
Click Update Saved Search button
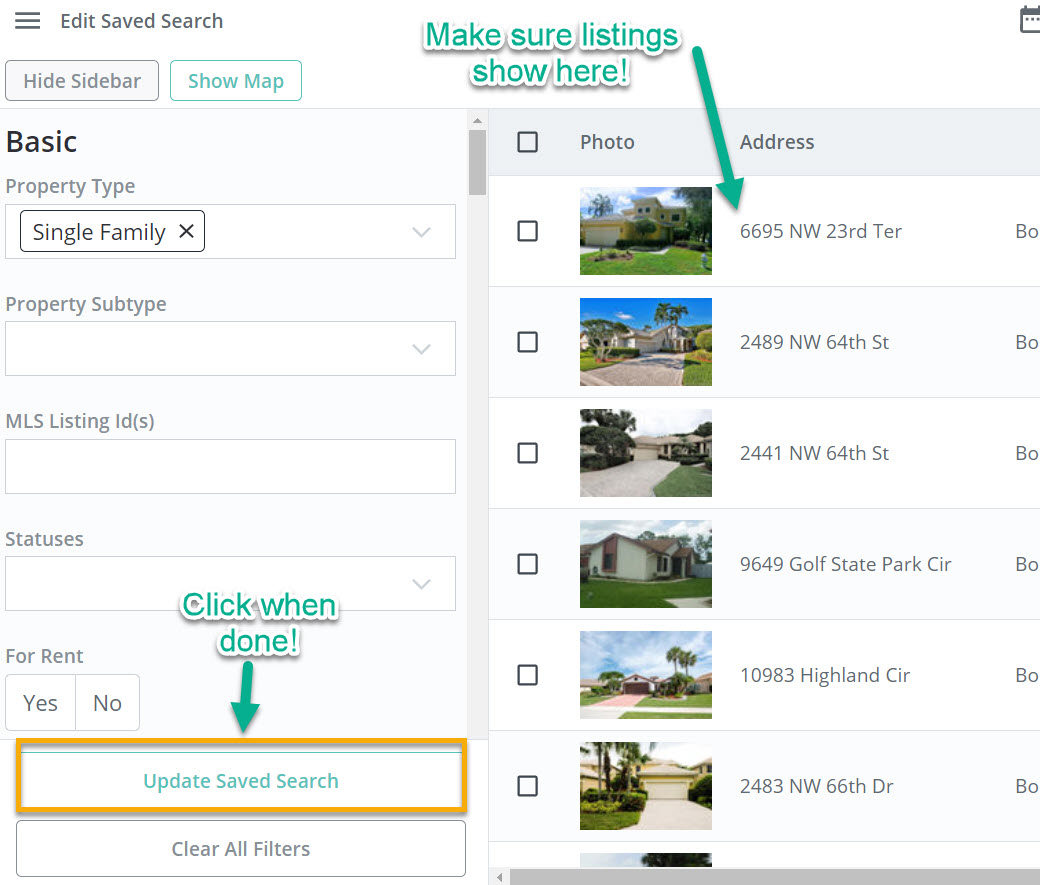pos(241,781)
